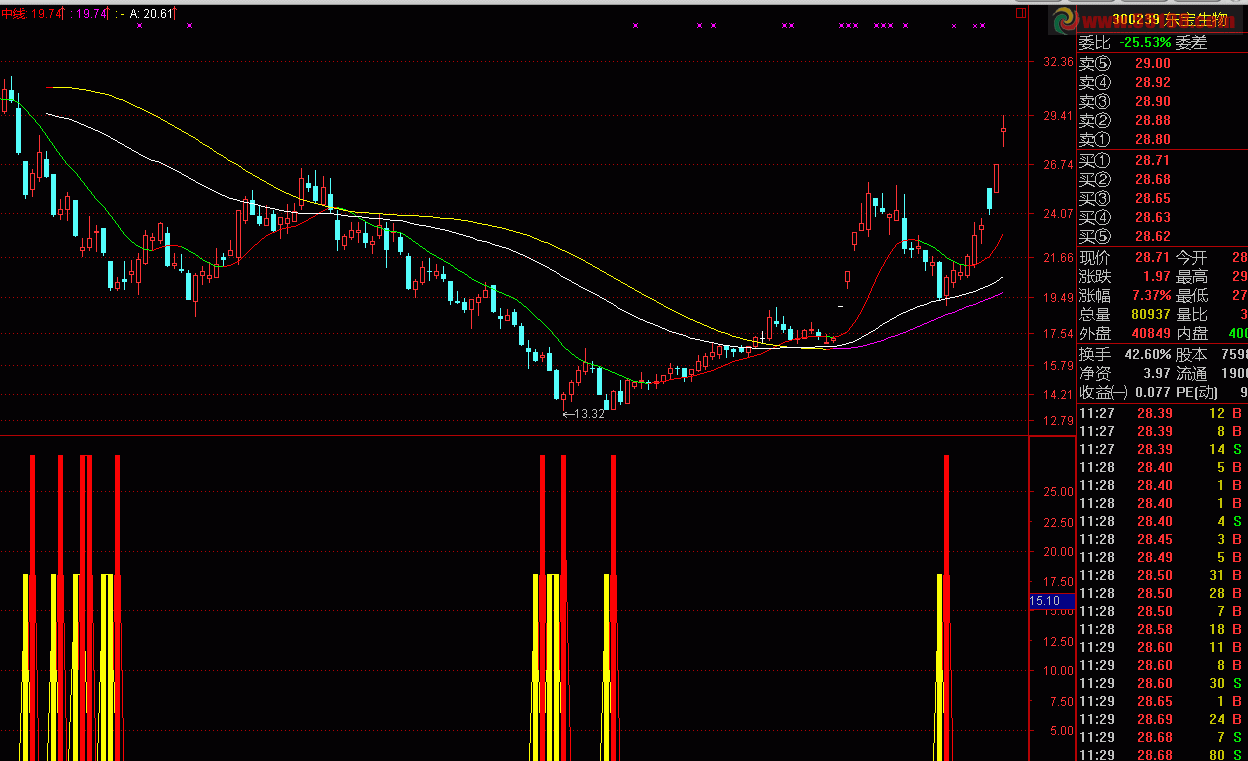Click the 21.66 price axis label
1248x761 pixels.
pyautogui.click(x=1058, y=258)
